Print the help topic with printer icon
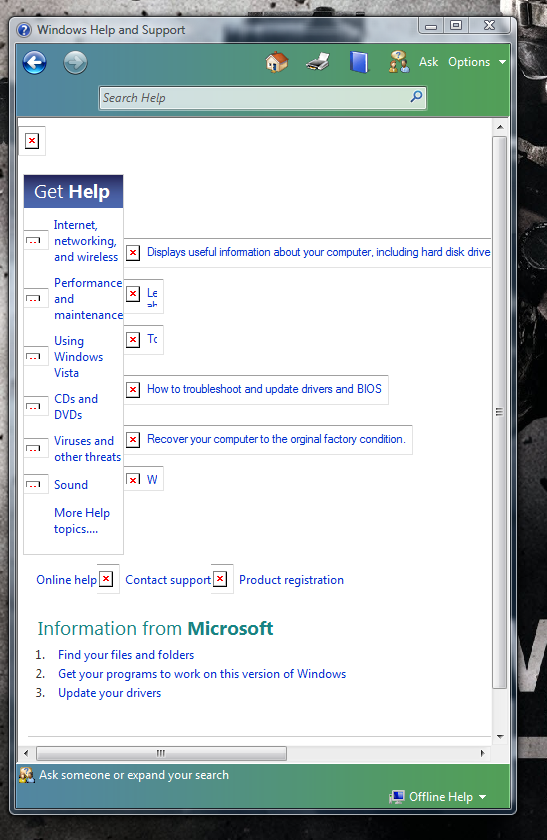Screen dimensions: 547x840 (318, 62)
